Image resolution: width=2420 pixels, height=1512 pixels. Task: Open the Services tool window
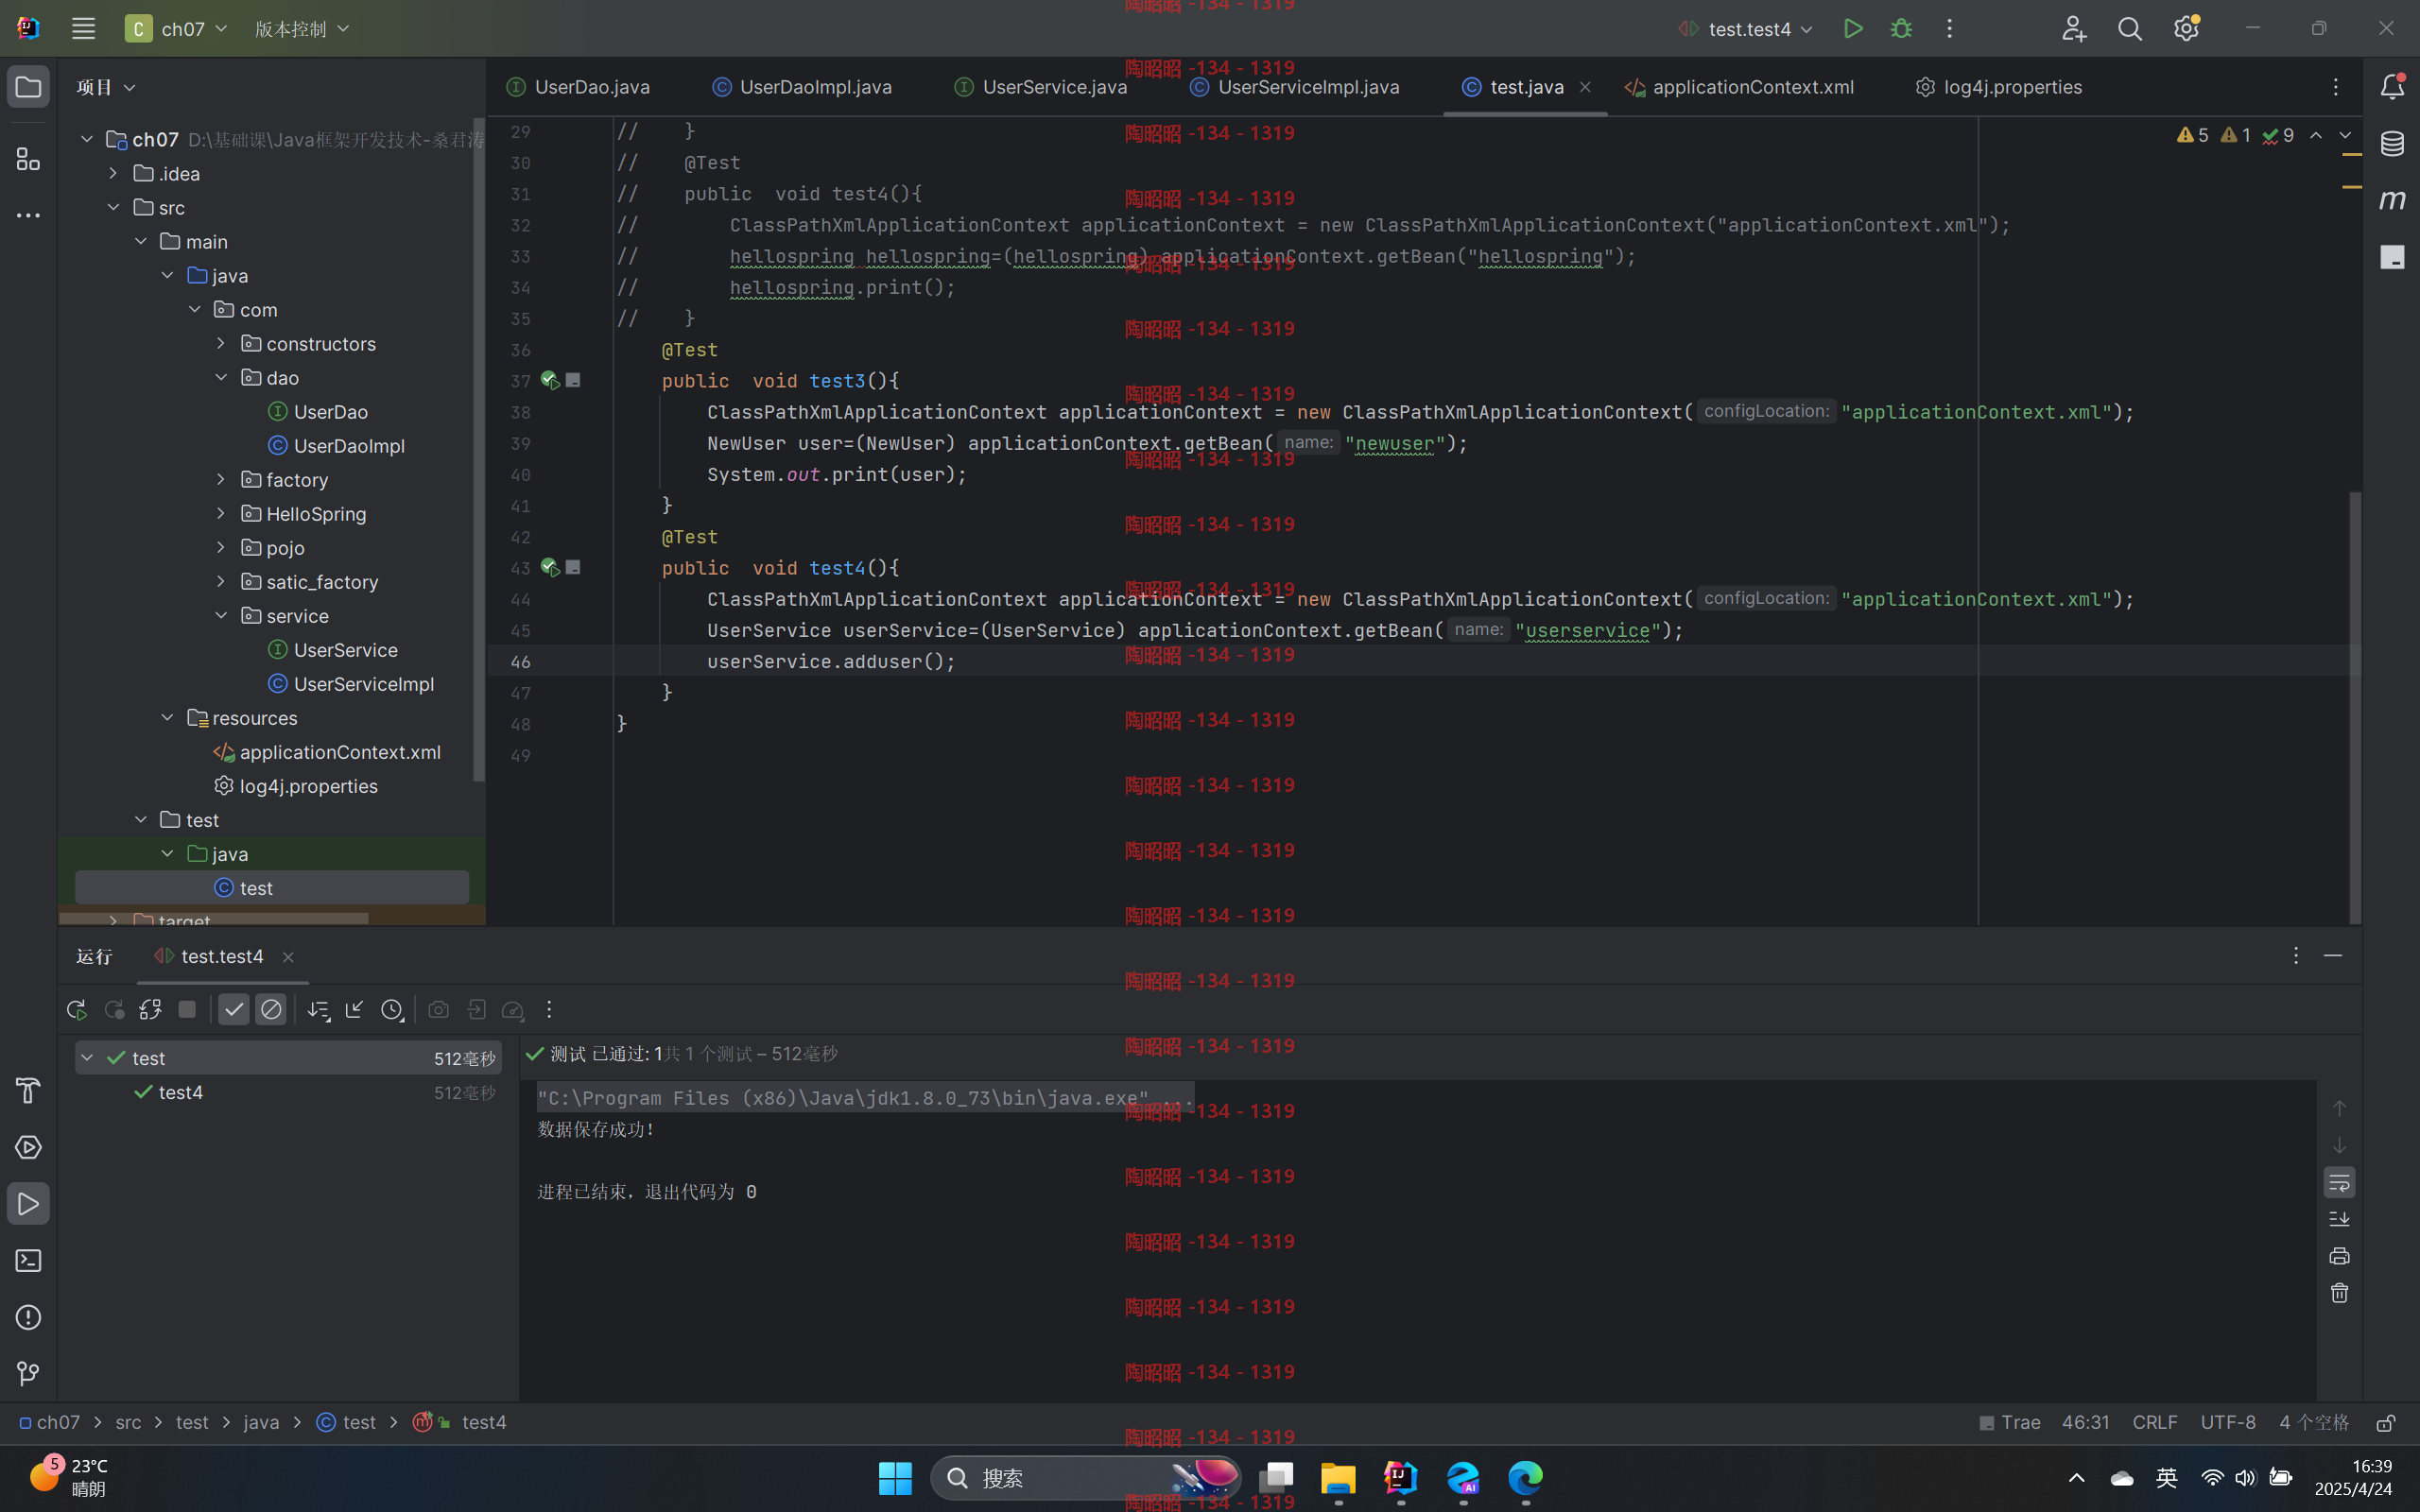(x=28, y=1147)
